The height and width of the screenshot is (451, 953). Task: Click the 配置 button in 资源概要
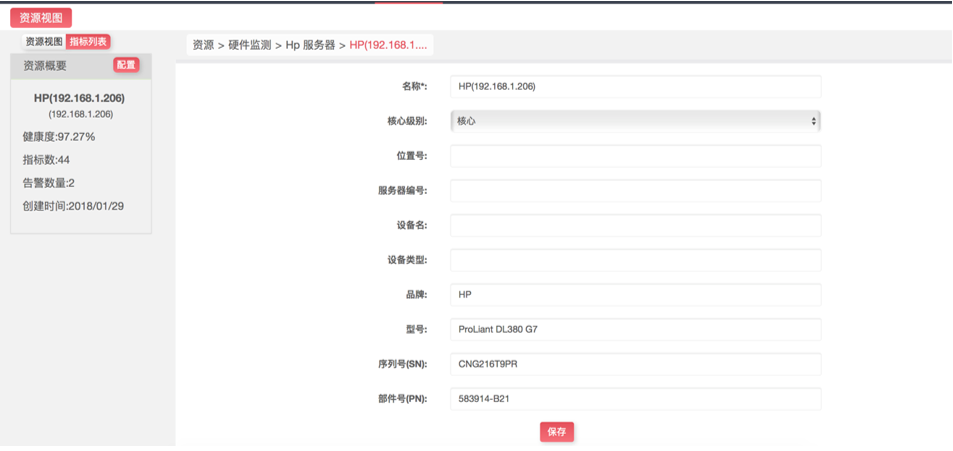pos(126,65)
